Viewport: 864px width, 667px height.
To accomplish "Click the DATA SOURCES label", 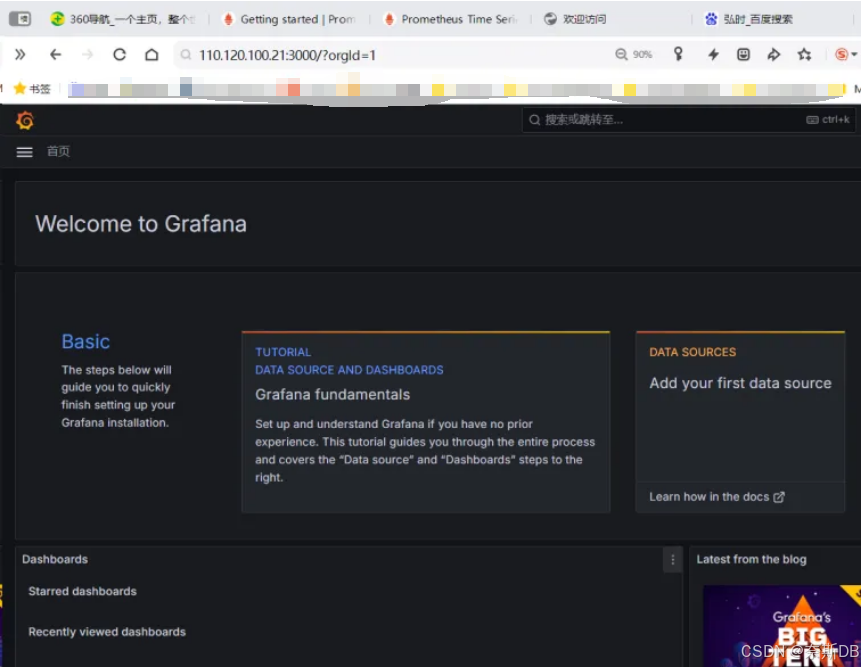I will click(x=693, y=352).
